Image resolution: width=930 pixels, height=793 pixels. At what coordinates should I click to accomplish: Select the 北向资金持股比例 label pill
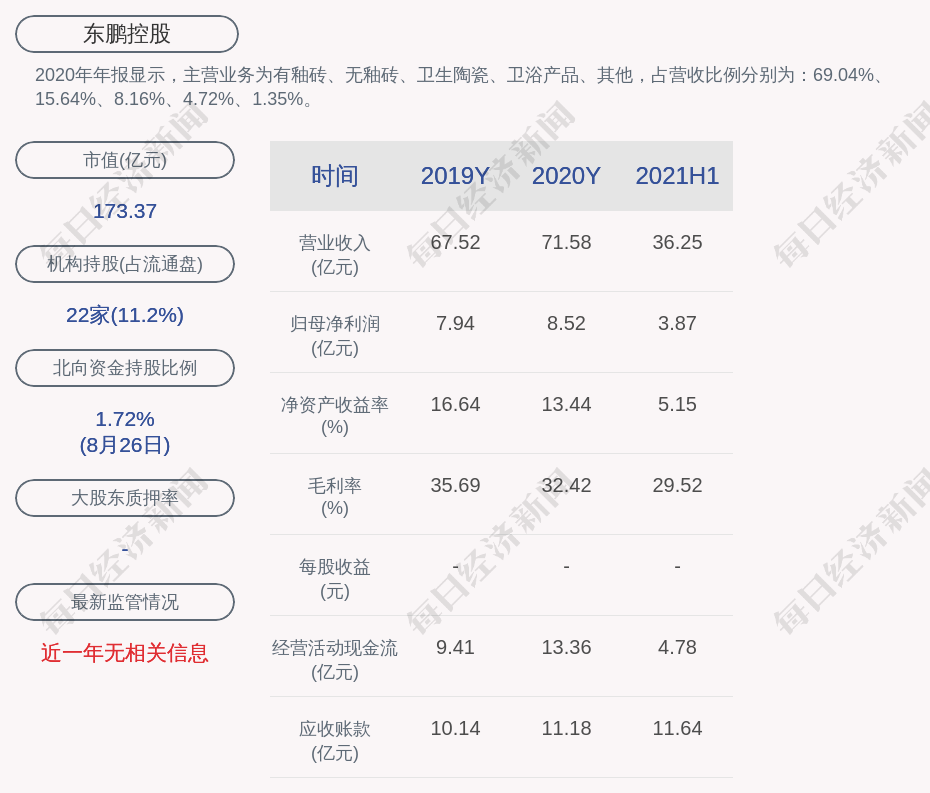(x=125, y=368)
